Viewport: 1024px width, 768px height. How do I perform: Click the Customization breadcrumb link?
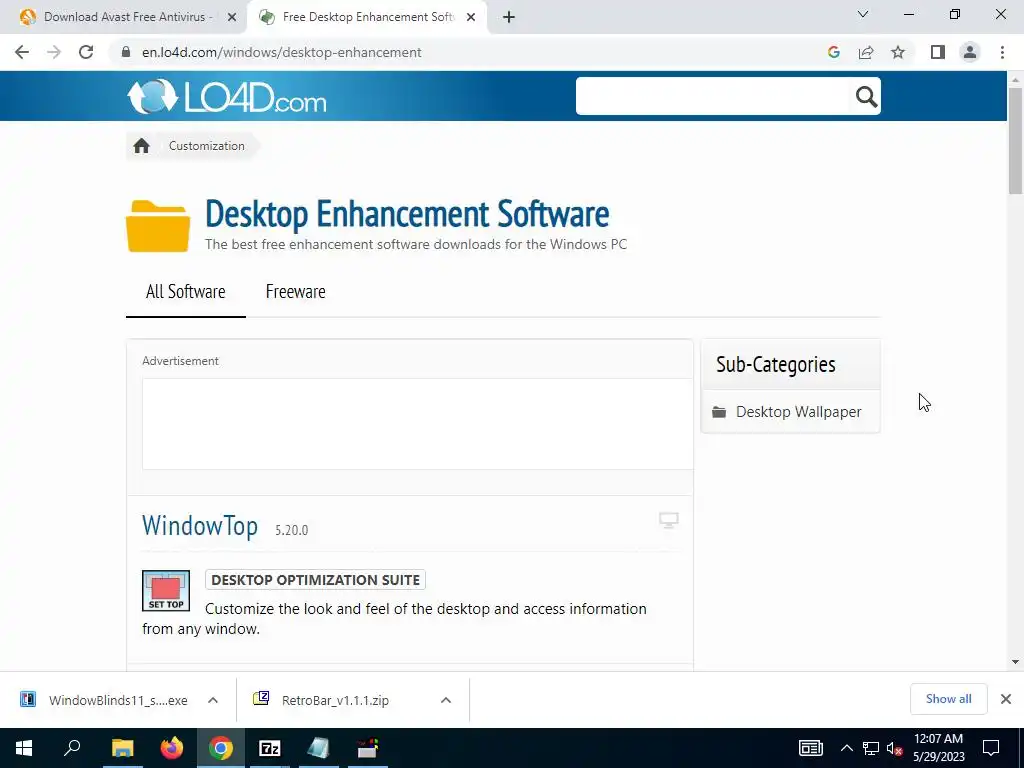tap(206, 146)
